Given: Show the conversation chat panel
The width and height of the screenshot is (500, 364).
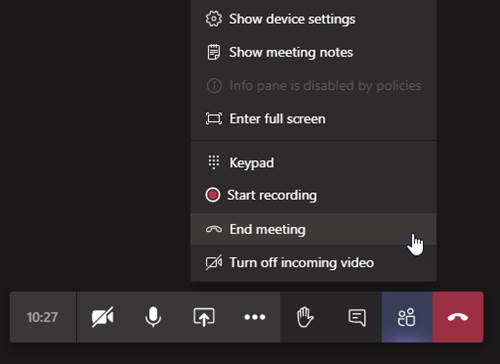Looking at the screenshot, I should [x=356, y=317].
